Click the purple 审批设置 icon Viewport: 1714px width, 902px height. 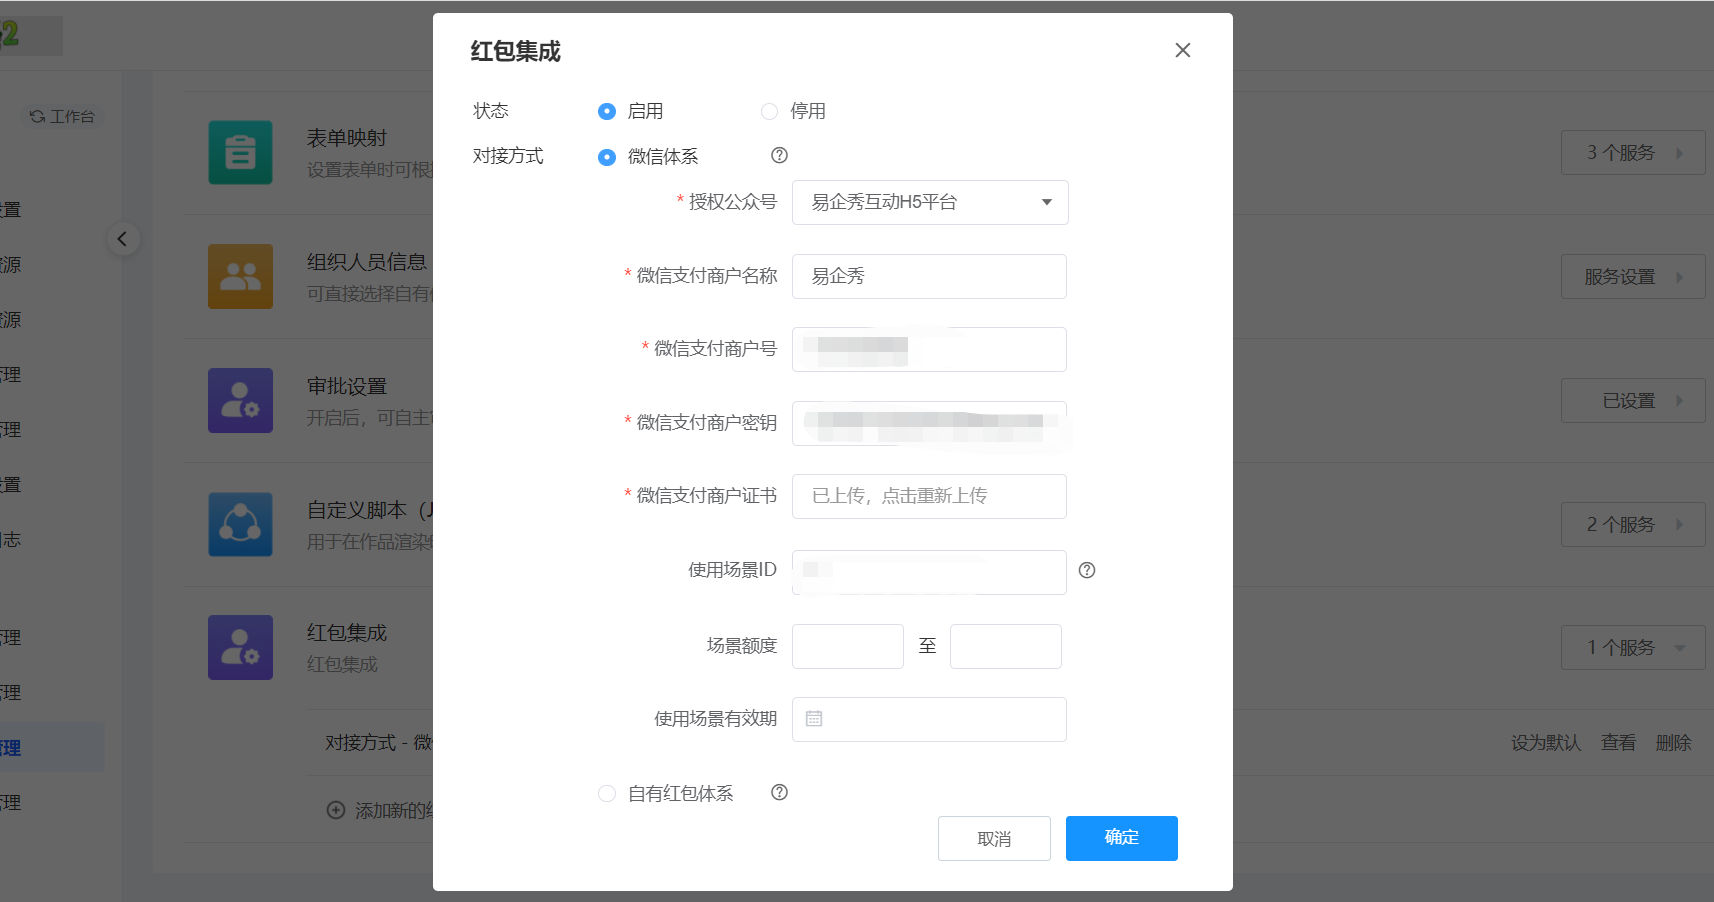(x=240, y=400)
